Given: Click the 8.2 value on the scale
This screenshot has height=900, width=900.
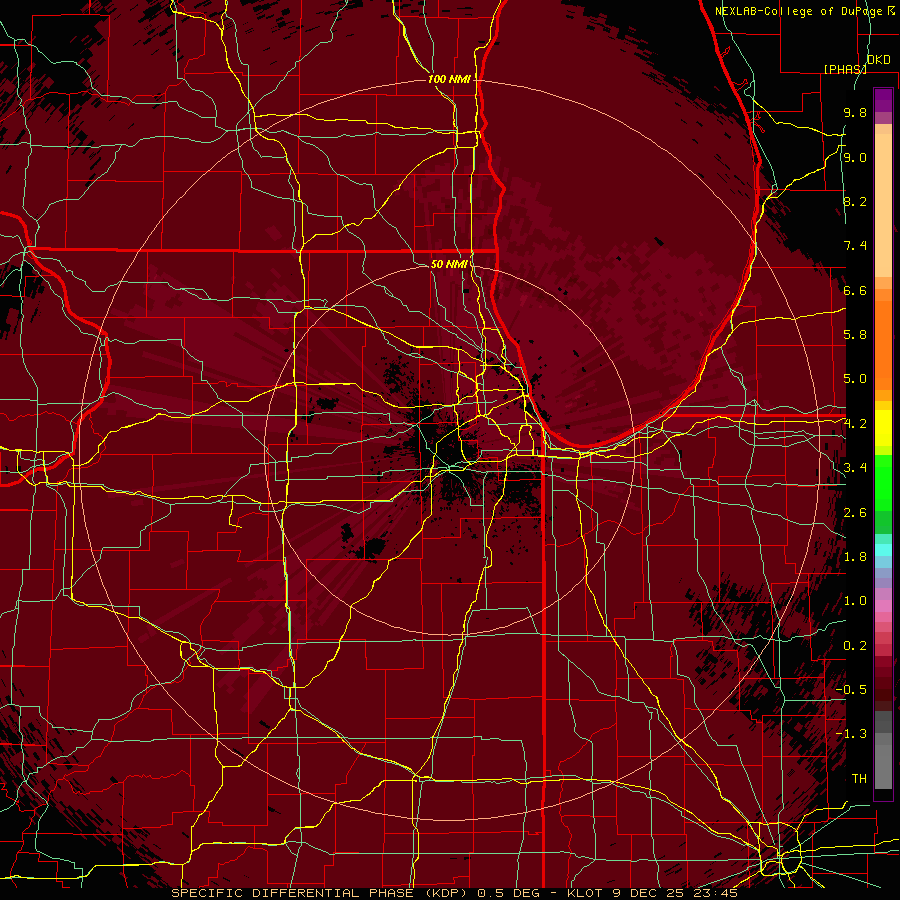Looking at the screenshot, I should point(855,201).
